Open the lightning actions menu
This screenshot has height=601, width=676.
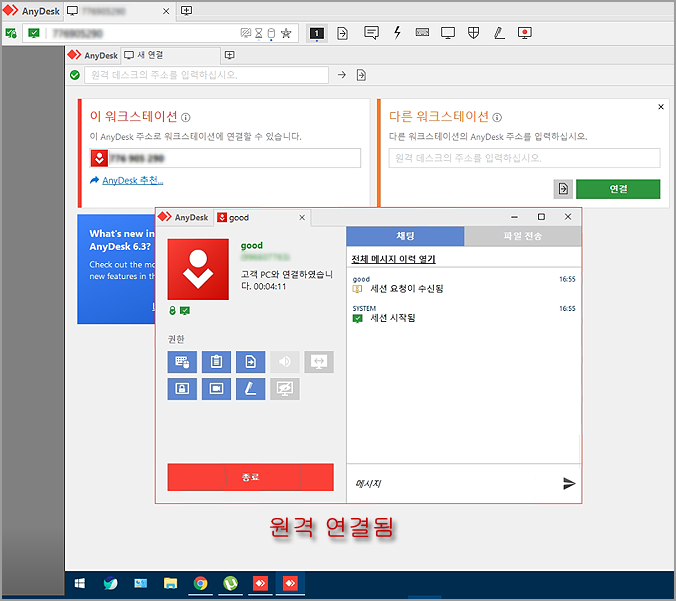click(x=397, y=33)
